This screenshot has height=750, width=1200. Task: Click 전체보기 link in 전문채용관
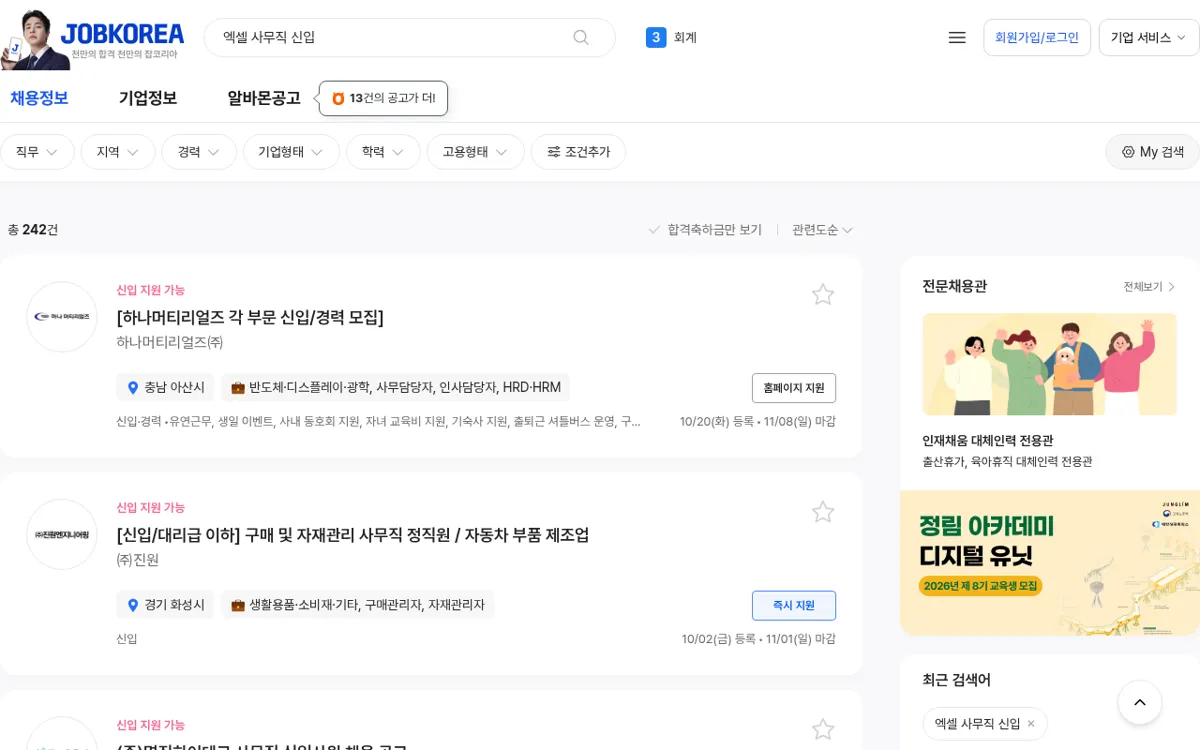point(1149,287)
